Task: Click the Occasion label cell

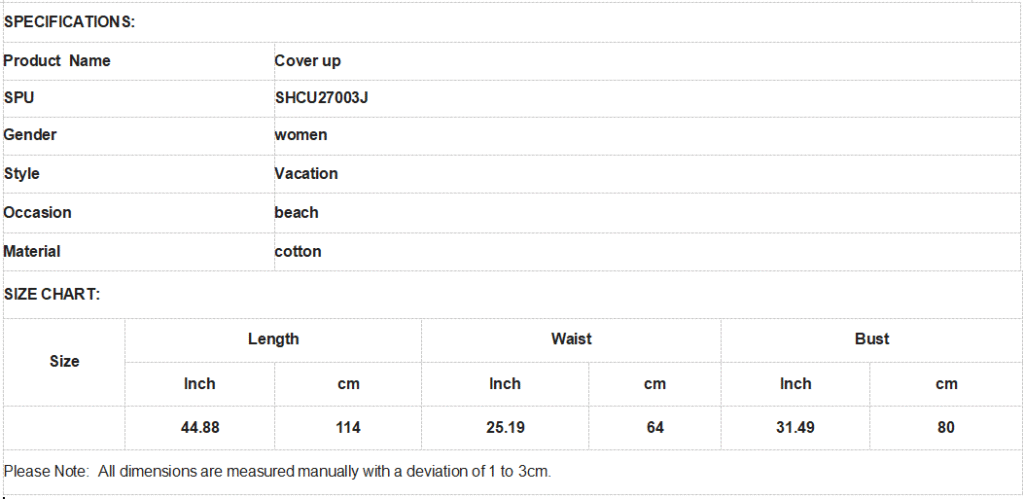Action: click(138, 213)
